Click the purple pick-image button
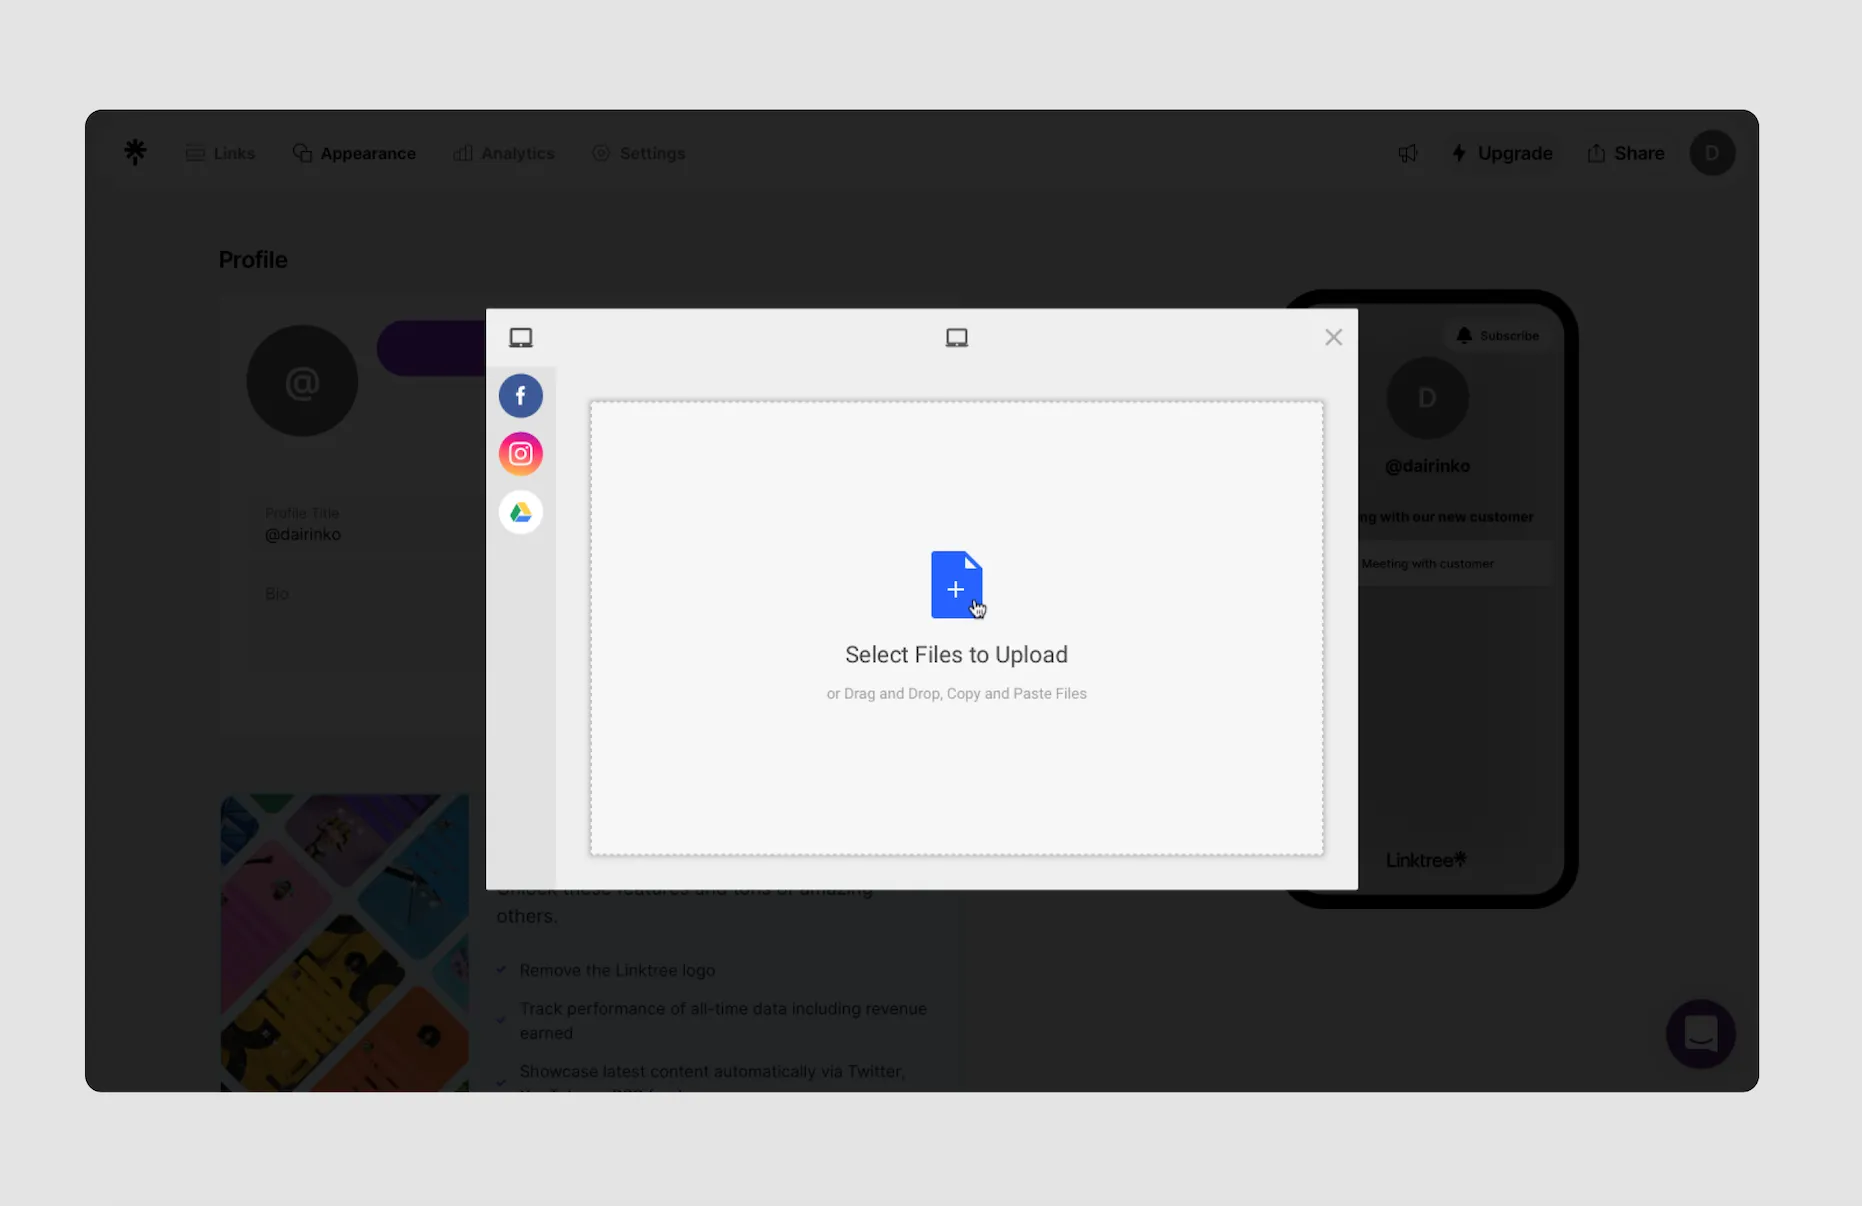Image resolution: width=1862 pixels, height=1206 pixels. 431,348
